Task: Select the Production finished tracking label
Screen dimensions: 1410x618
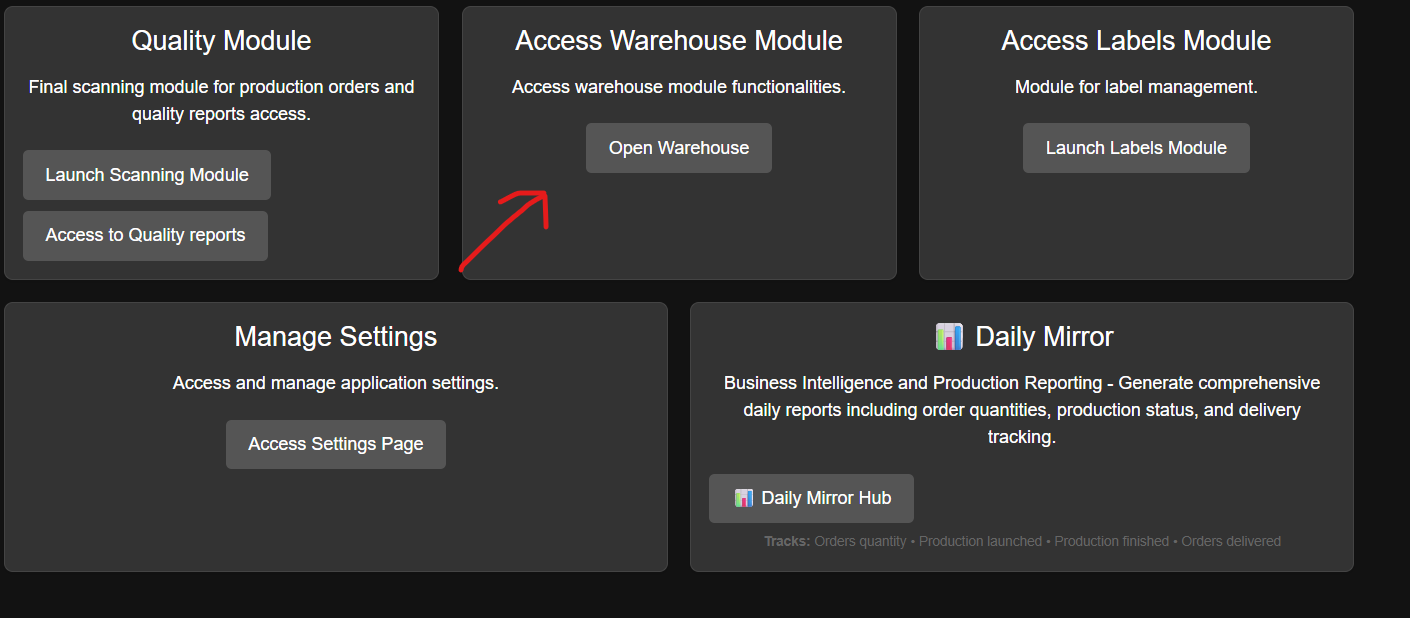Action: pos(1111,541)
